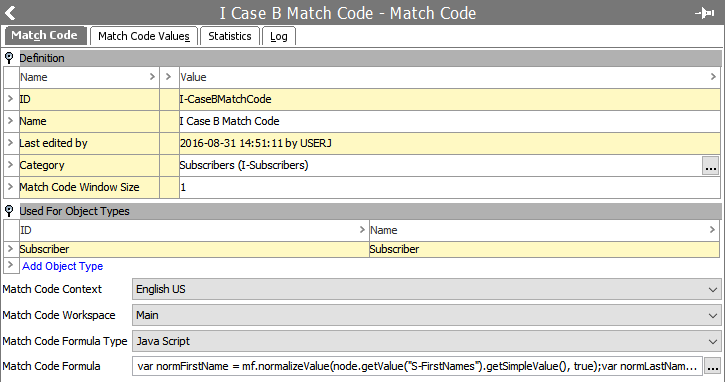This screenshot has height=382, width=725.
Task: Click the ID row arrow marker
Action: point(10,99)
